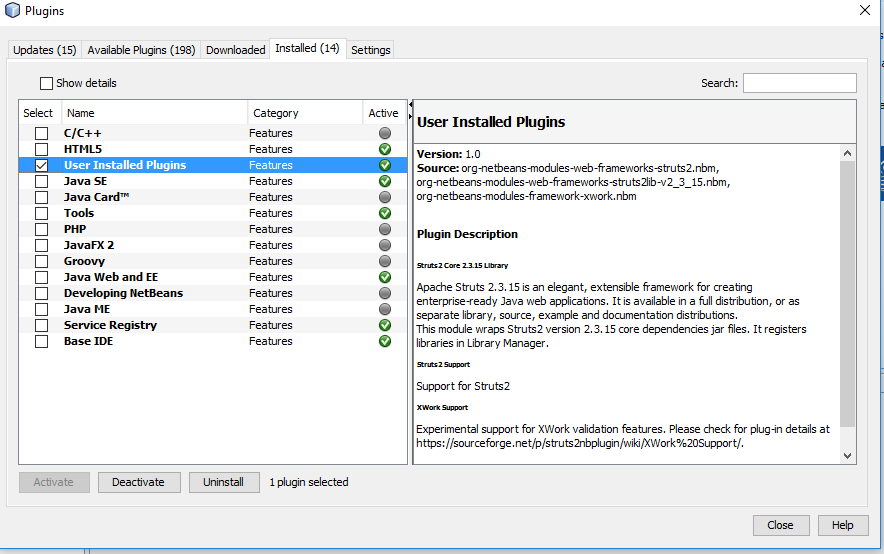Click the inactive status icon for Groovy
Screen dimensions: 884x554
click(x=385, y=262)
